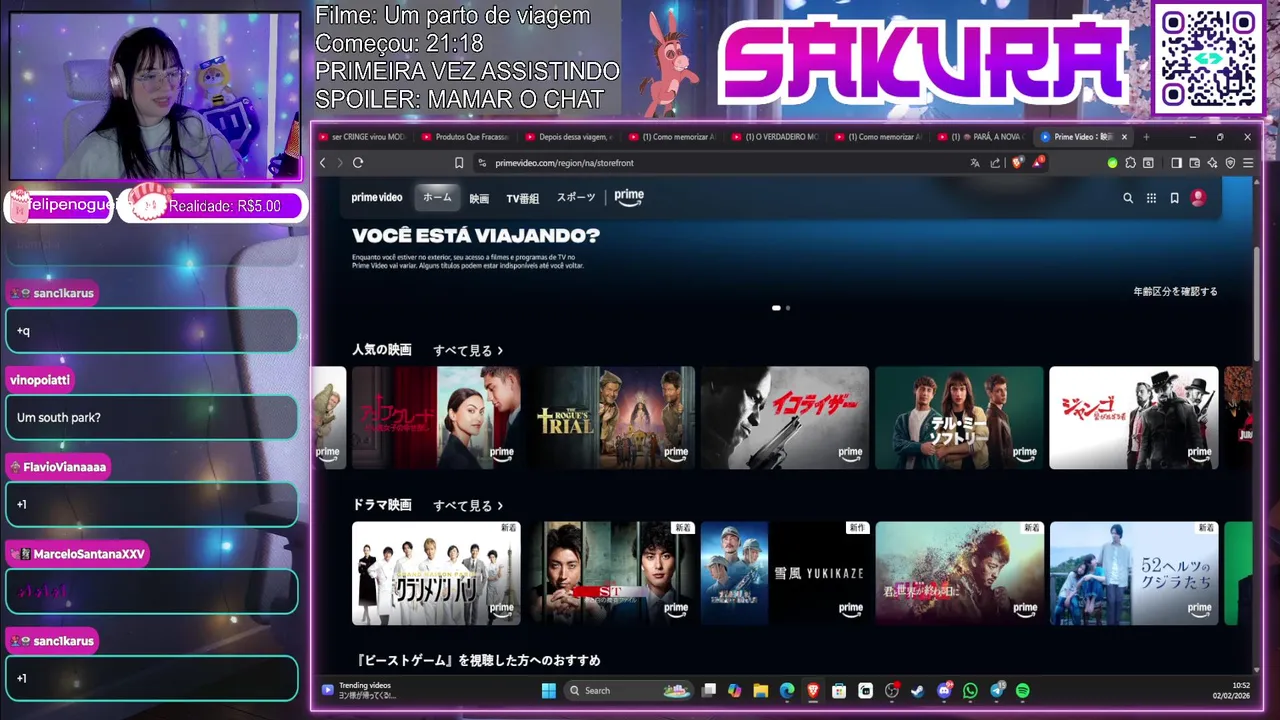
Task: Click the prime video logo
Action: point(377,198)
